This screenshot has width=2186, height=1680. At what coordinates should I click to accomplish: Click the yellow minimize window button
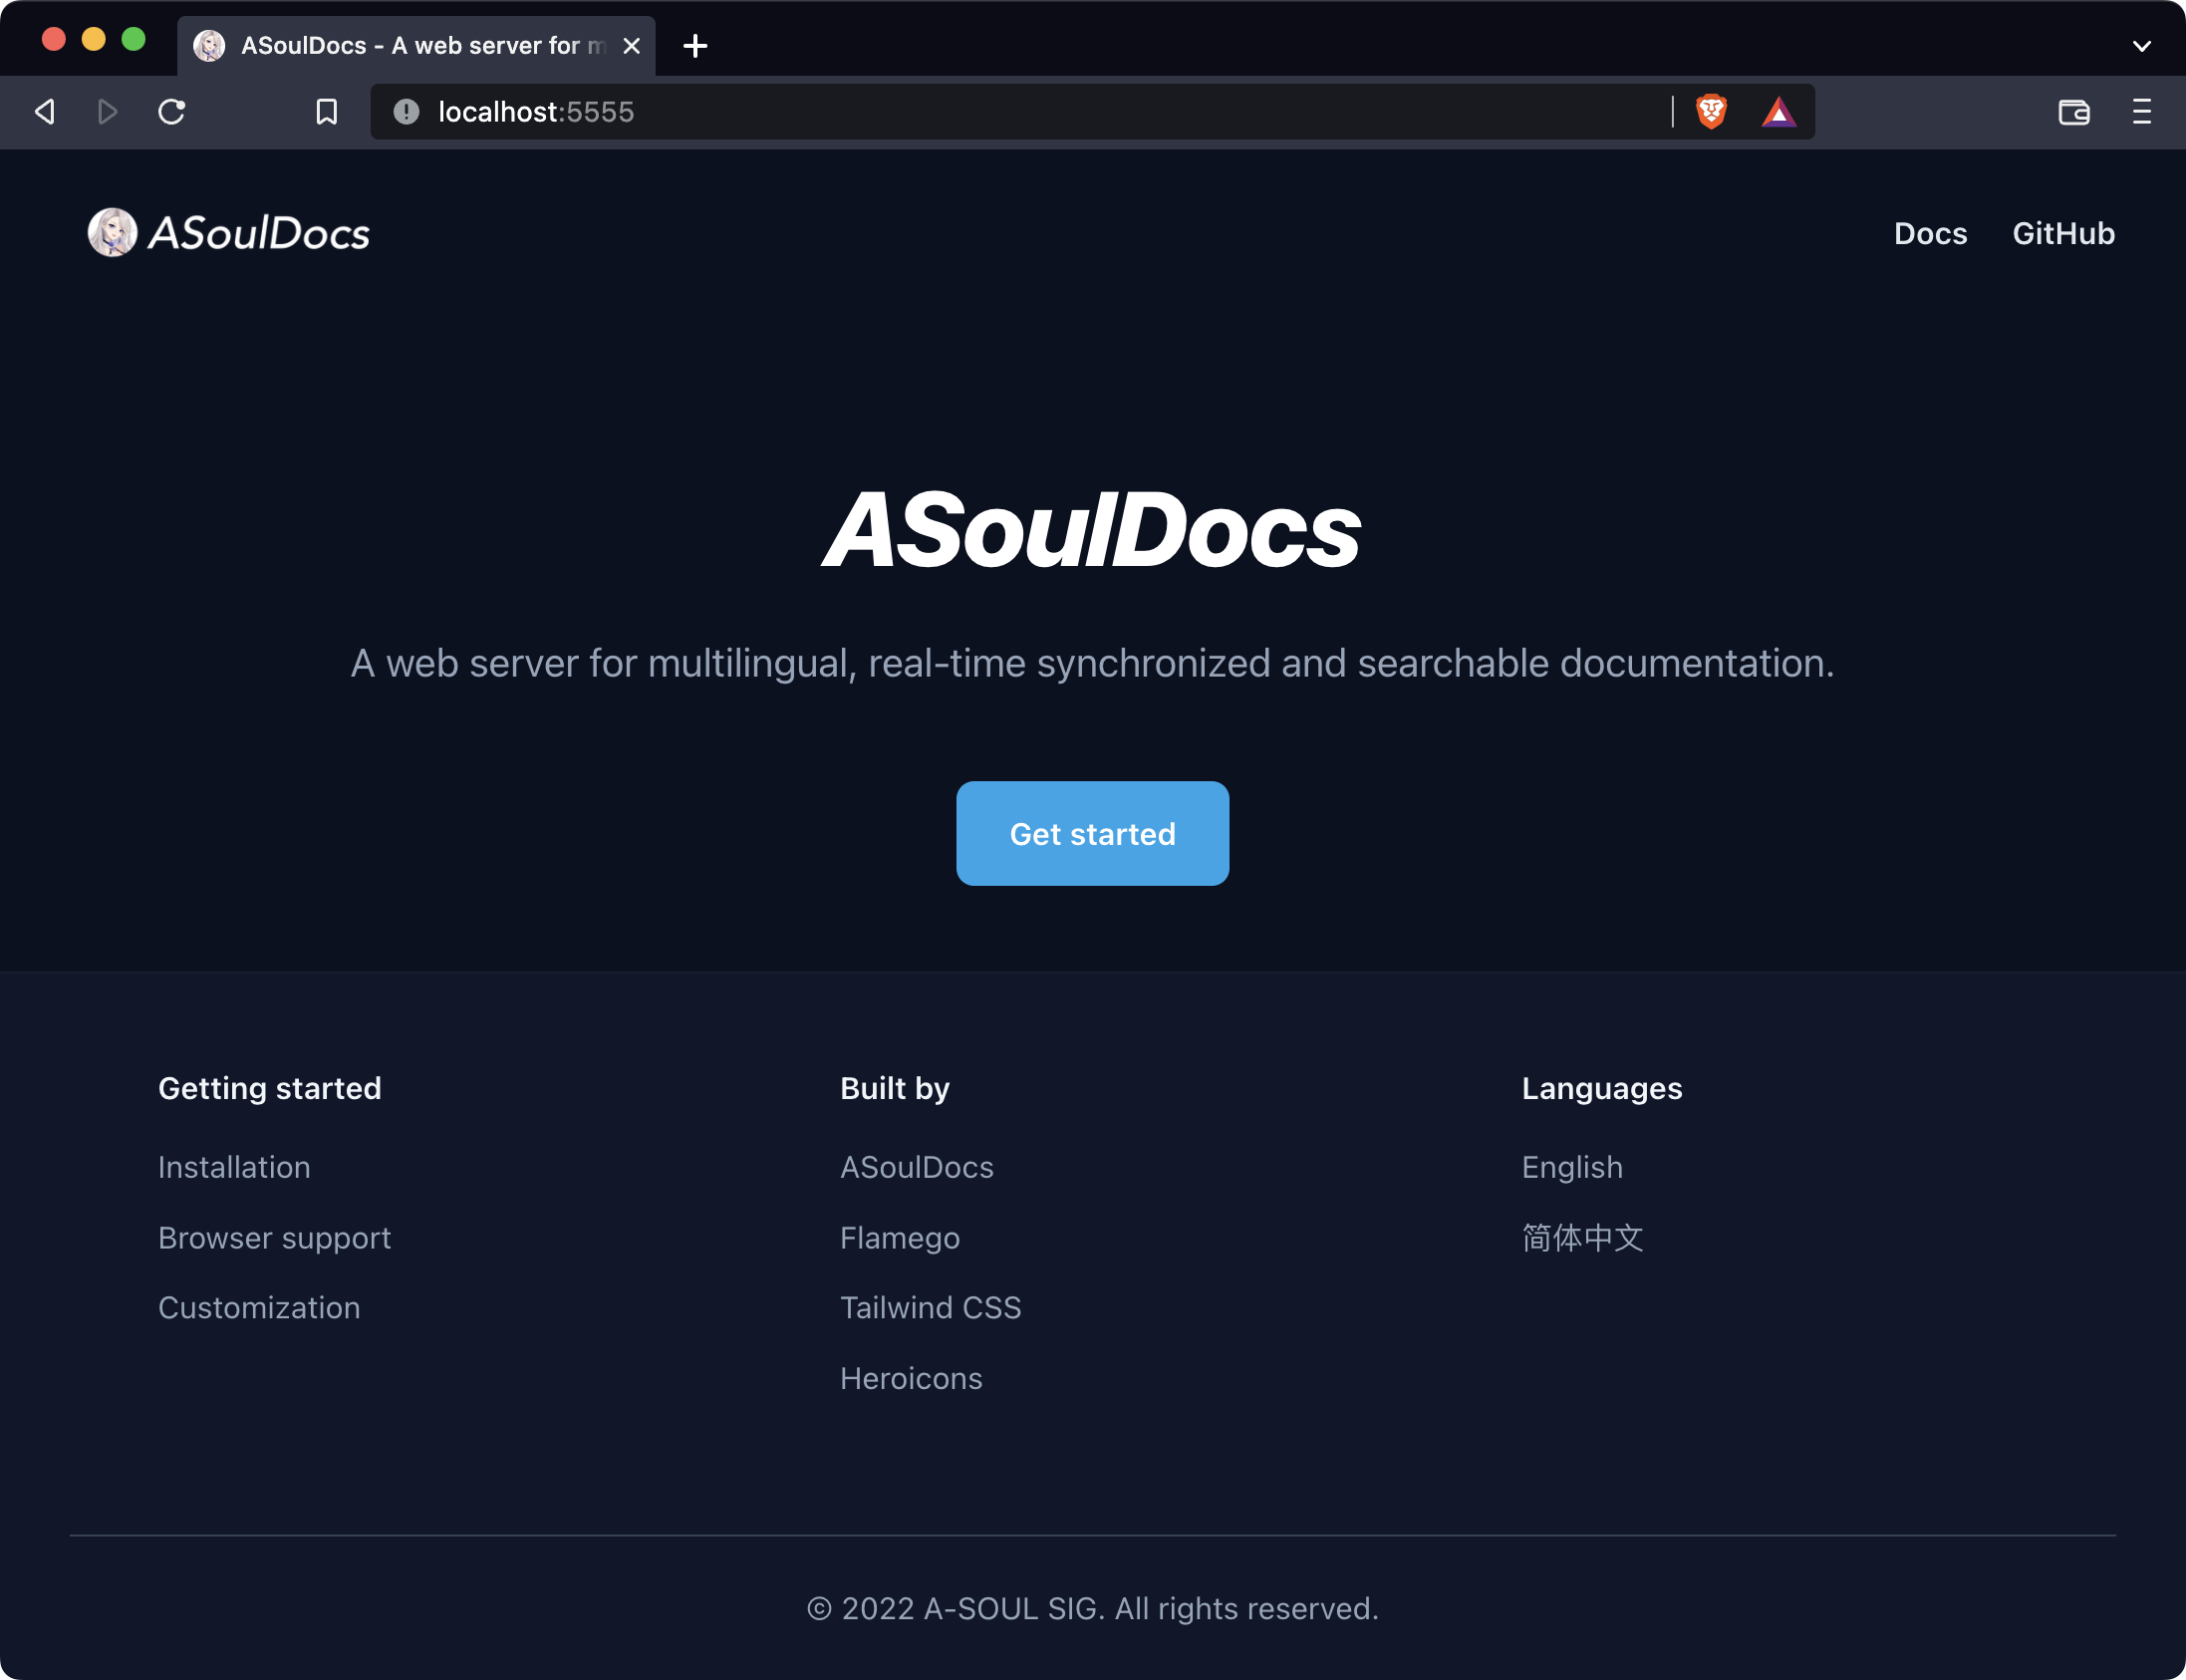coord(94,39)
